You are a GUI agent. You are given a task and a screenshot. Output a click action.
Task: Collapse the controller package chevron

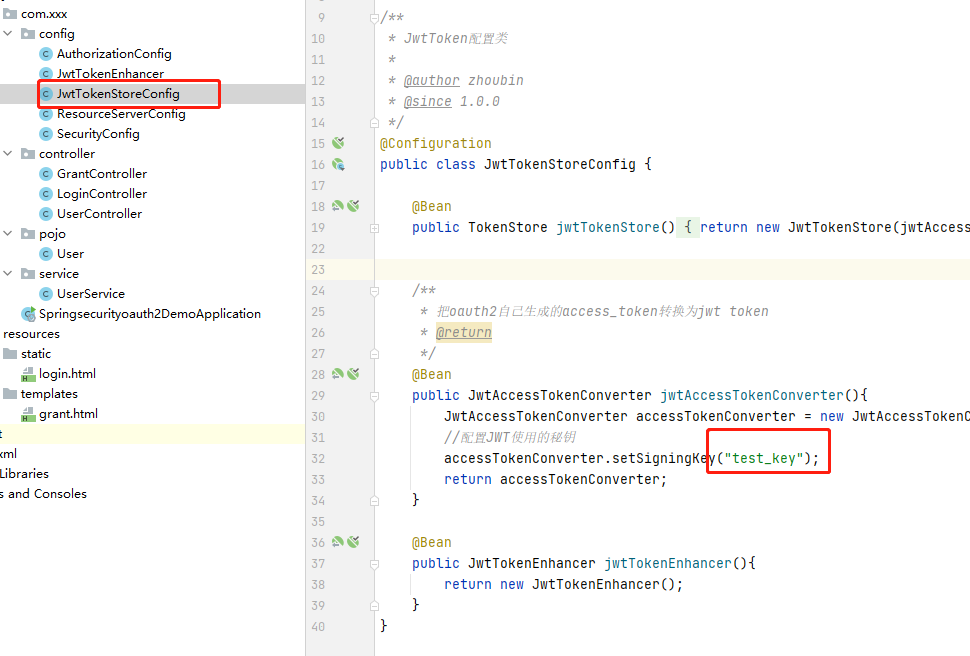coord(7,153)
